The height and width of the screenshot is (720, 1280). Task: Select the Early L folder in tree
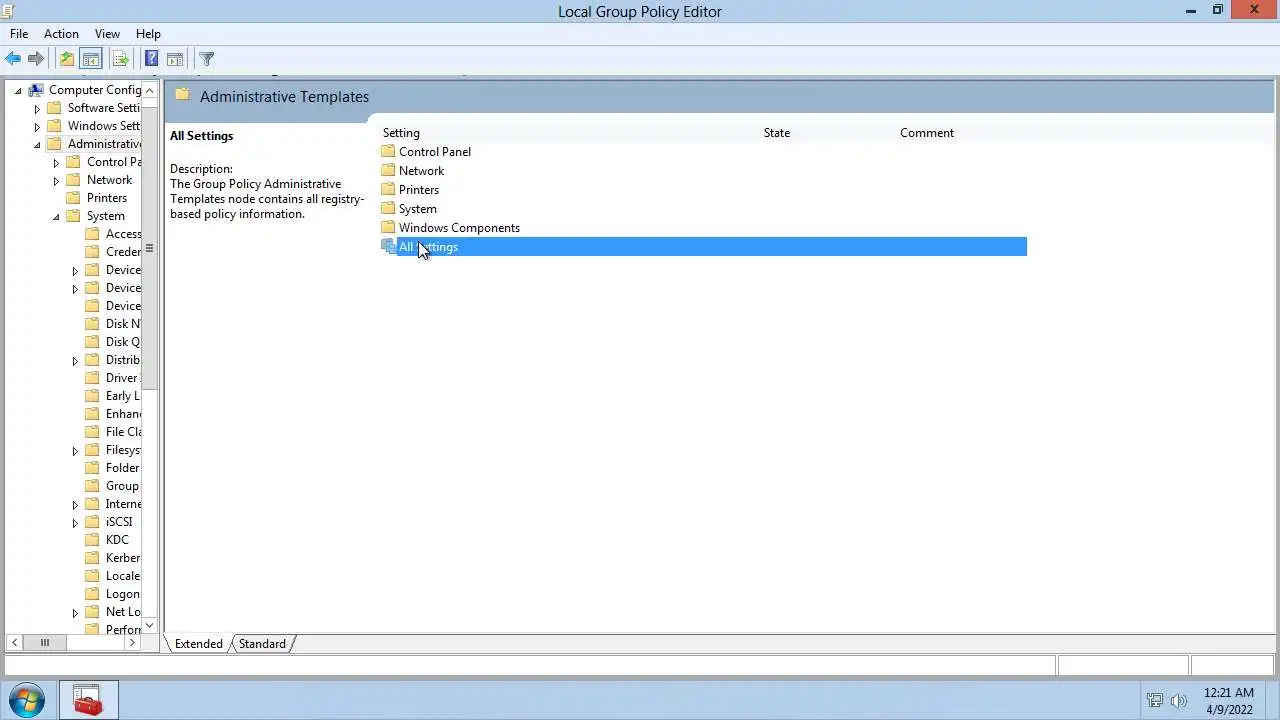(x=123, y=396)
